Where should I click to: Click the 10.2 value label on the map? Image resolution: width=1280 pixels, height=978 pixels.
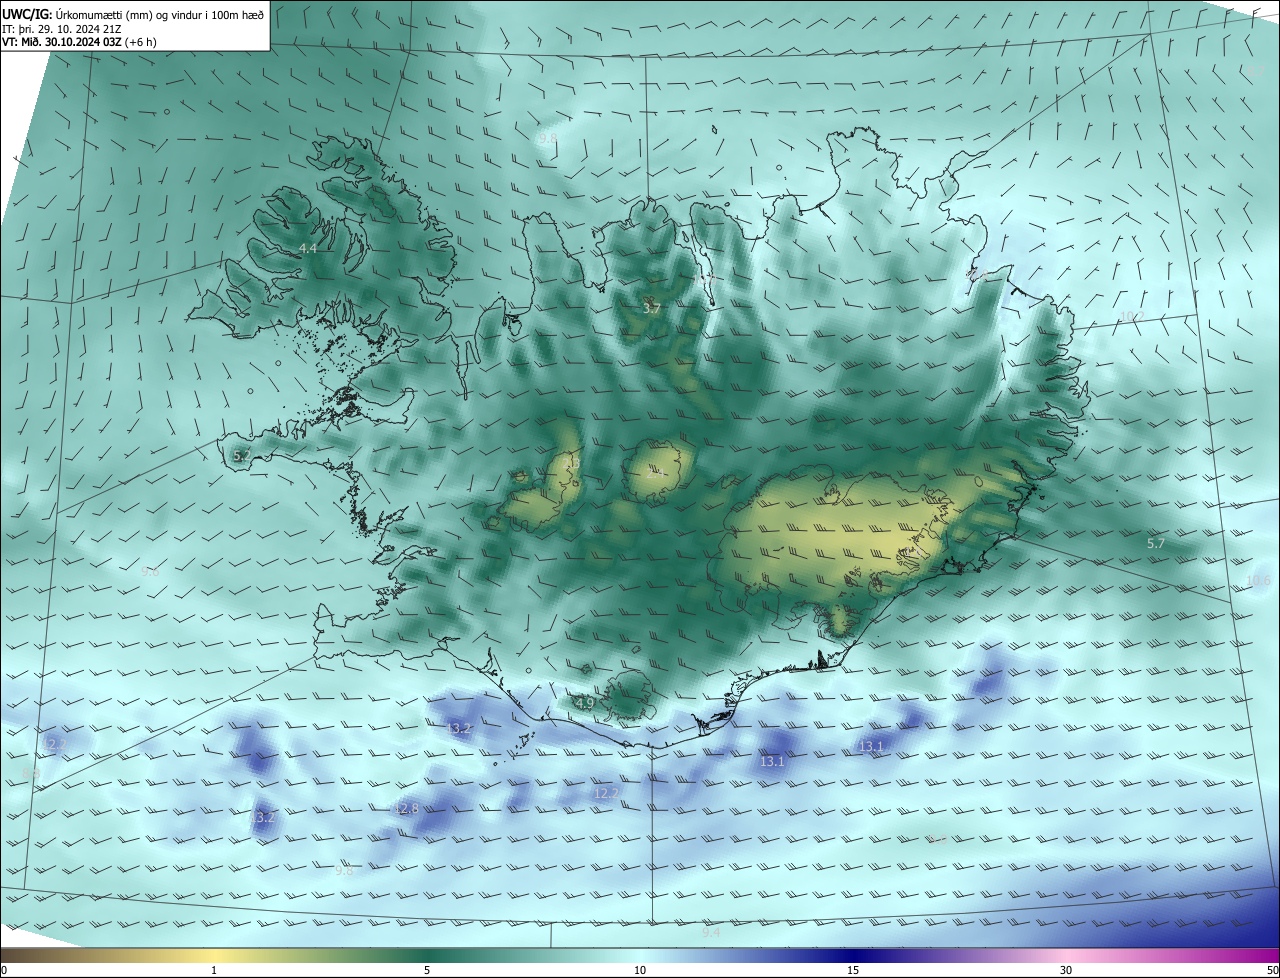coord(1131,316)
